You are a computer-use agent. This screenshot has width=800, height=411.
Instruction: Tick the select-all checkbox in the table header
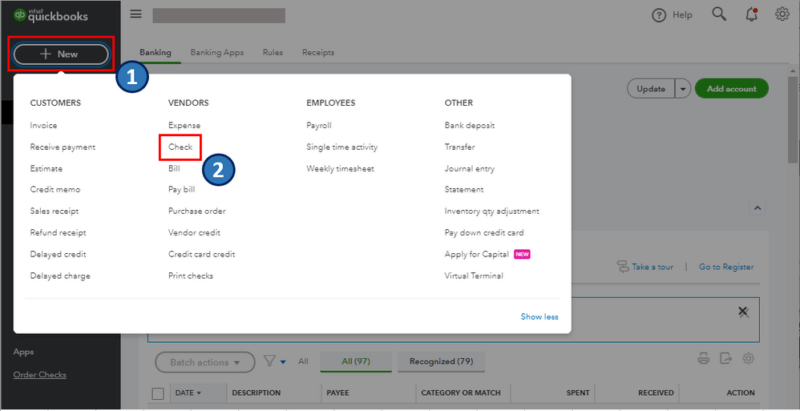[x=158, y=393]
